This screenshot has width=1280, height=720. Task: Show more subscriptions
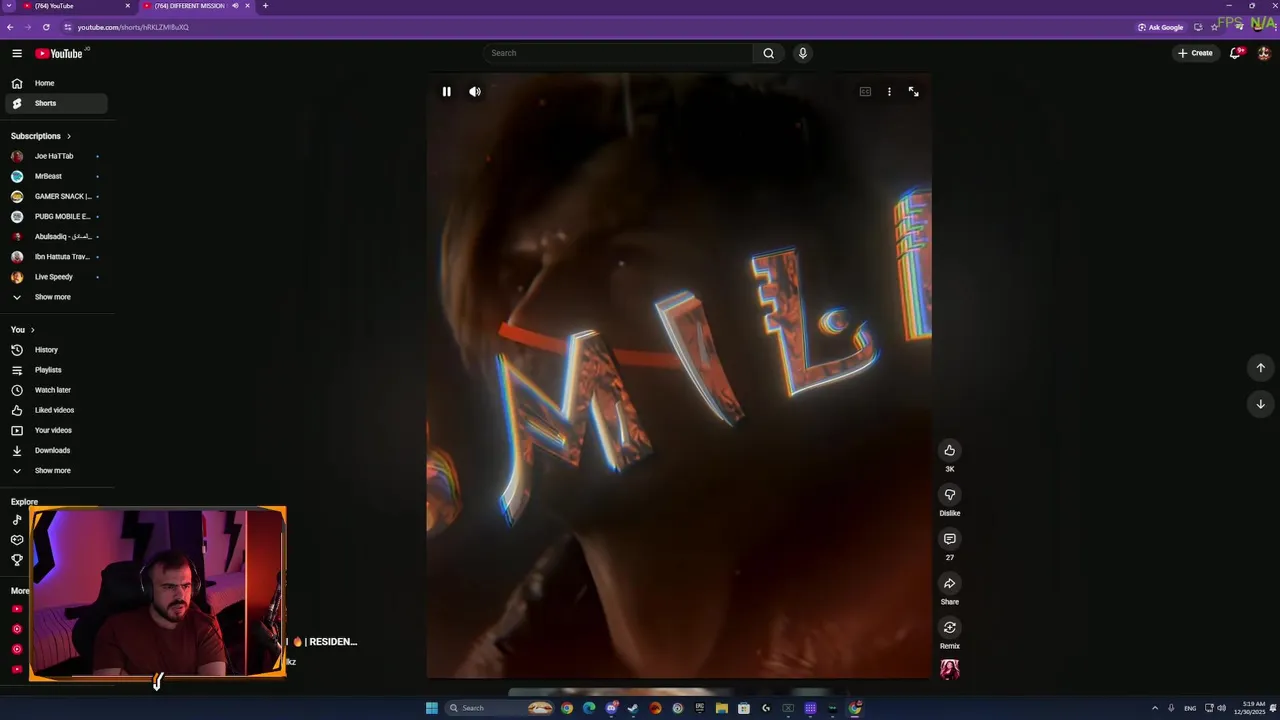click(56, 297)
